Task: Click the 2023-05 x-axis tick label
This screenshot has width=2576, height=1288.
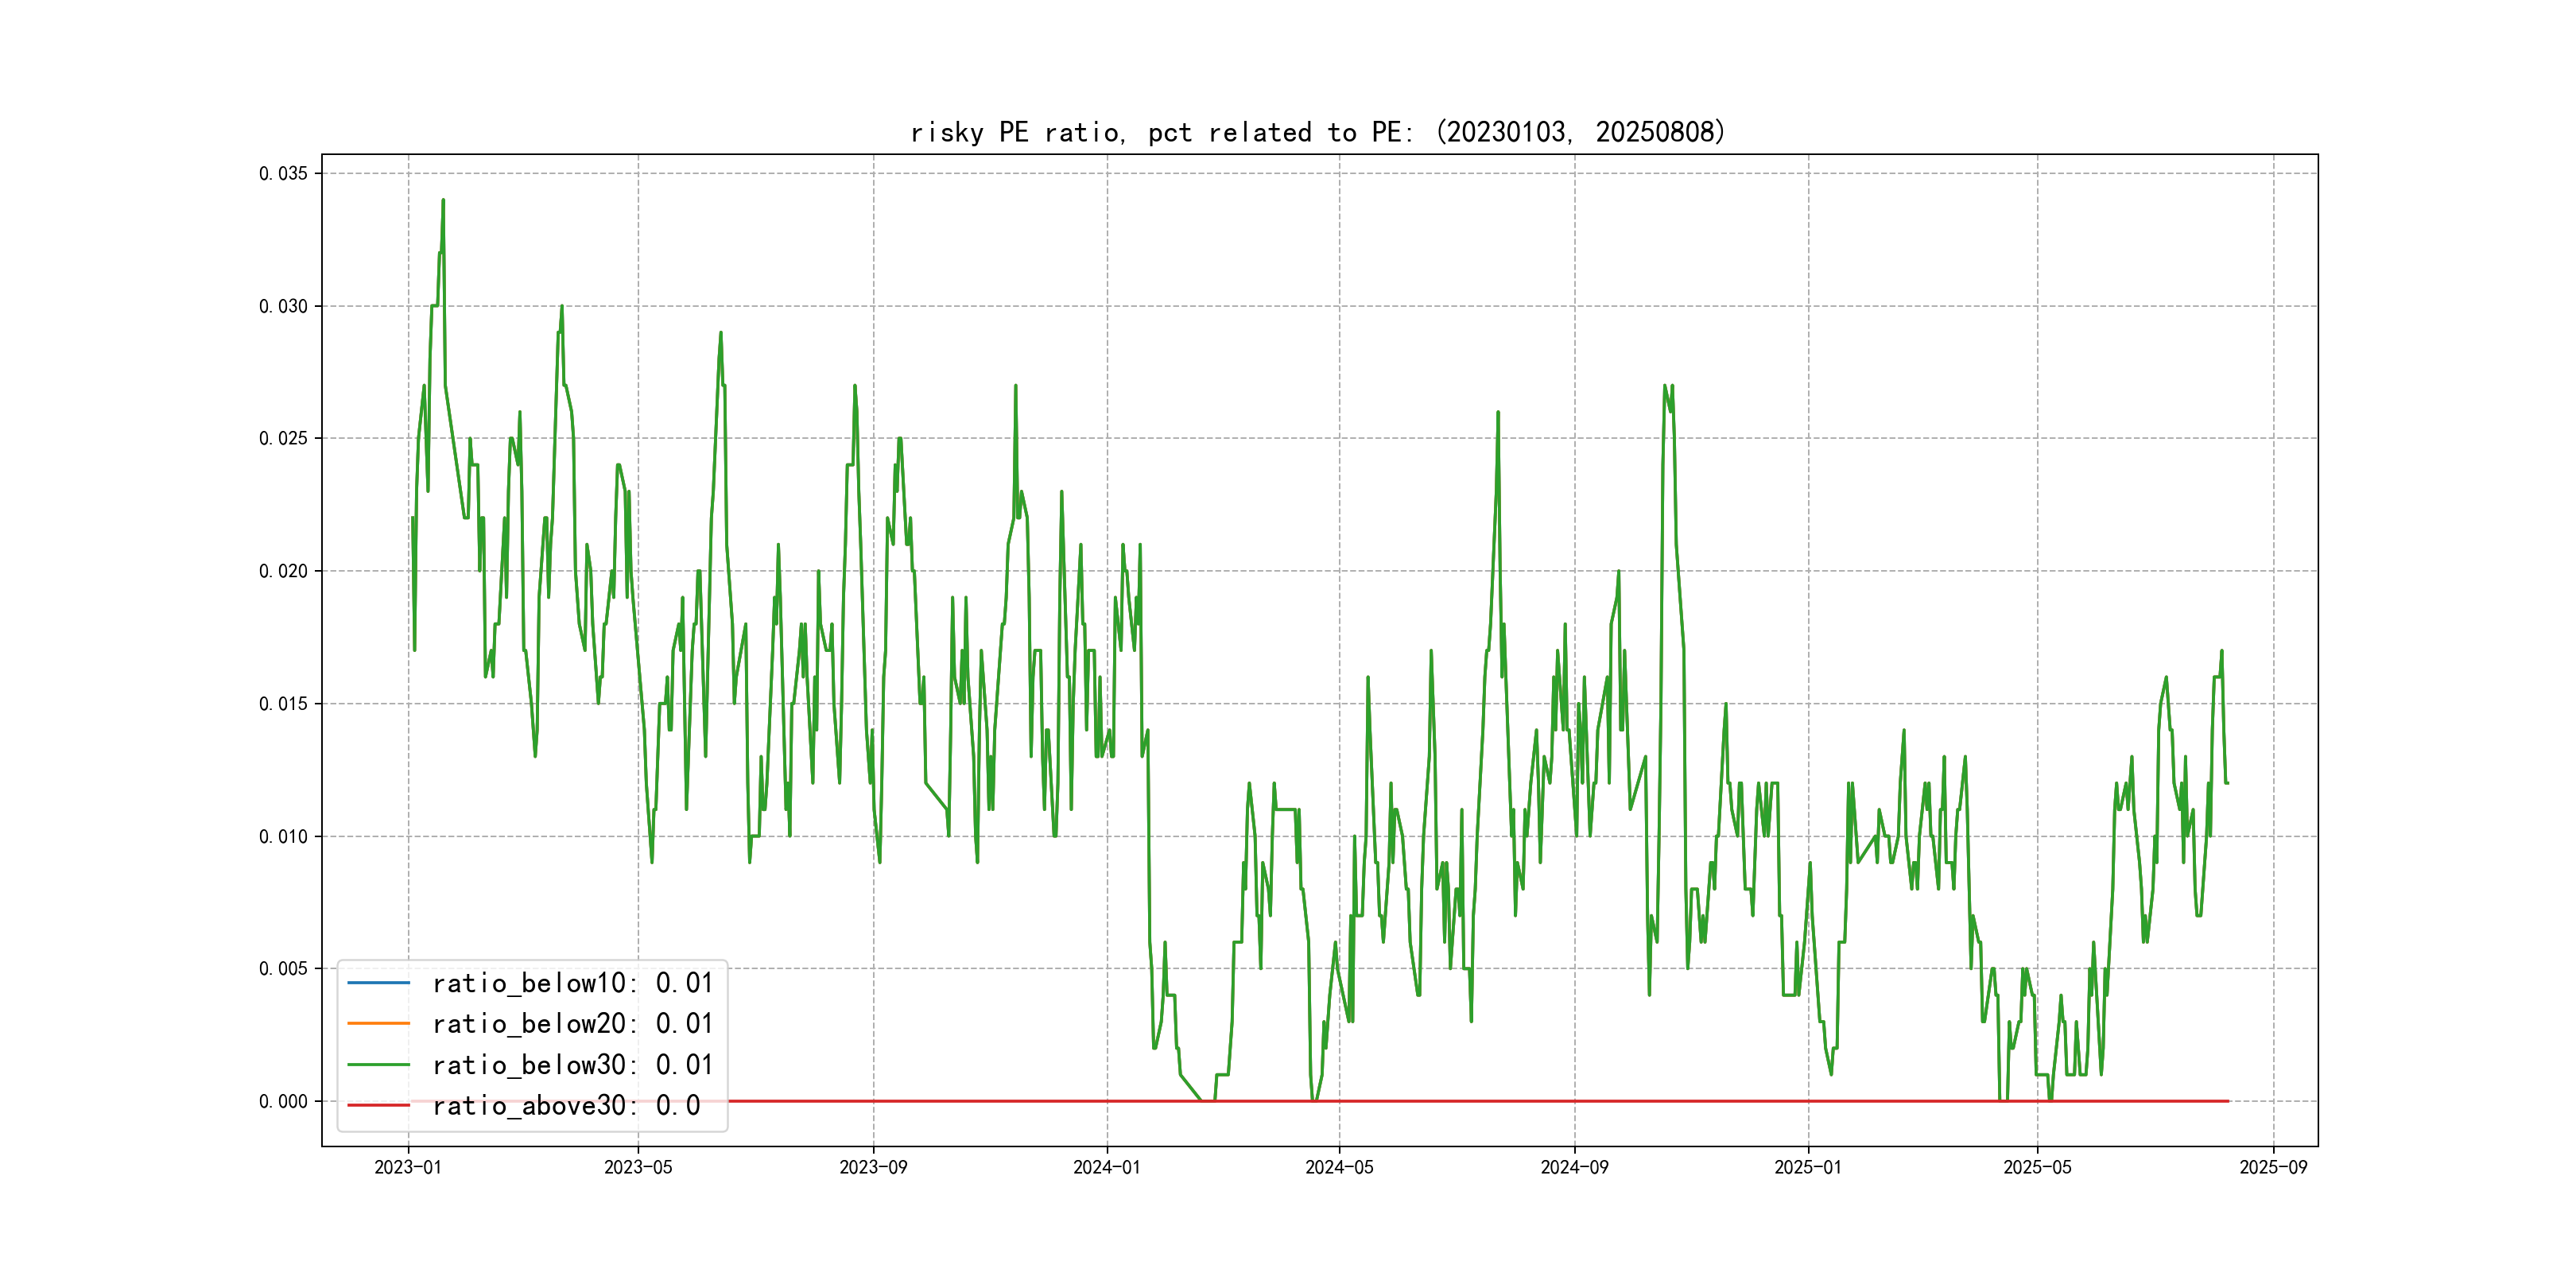Action: tap(638, 1167)
